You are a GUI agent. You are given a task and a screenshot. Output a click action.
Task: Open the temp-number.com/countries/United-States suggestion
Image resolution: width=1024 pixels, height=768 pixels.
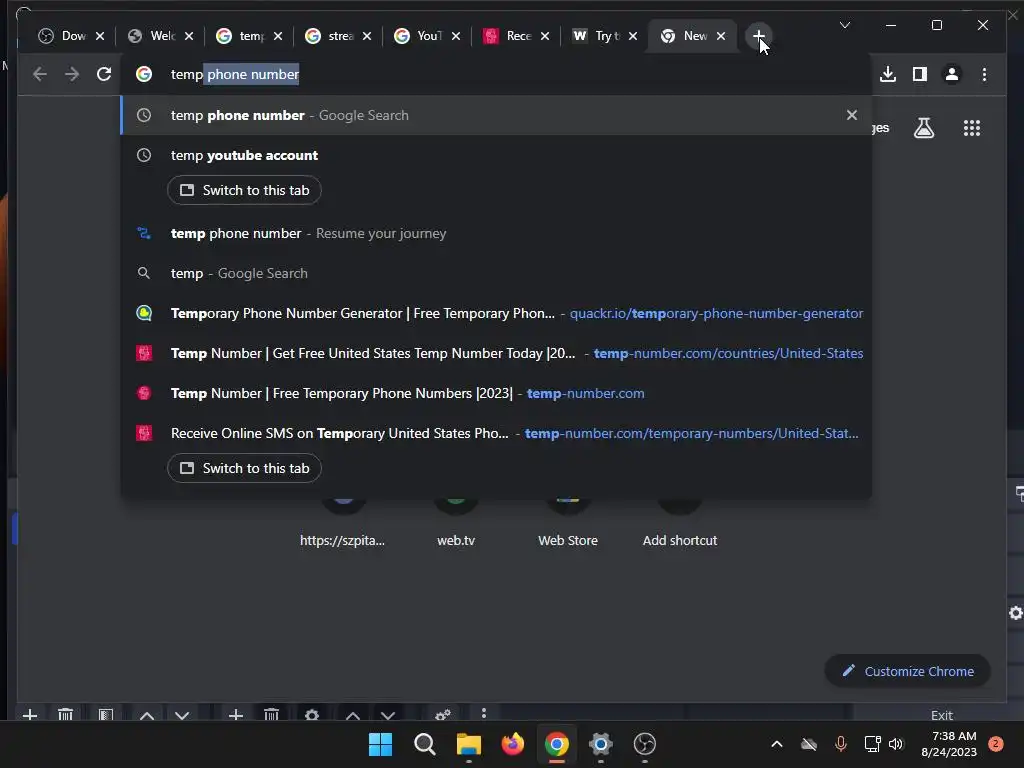point(496,353)
